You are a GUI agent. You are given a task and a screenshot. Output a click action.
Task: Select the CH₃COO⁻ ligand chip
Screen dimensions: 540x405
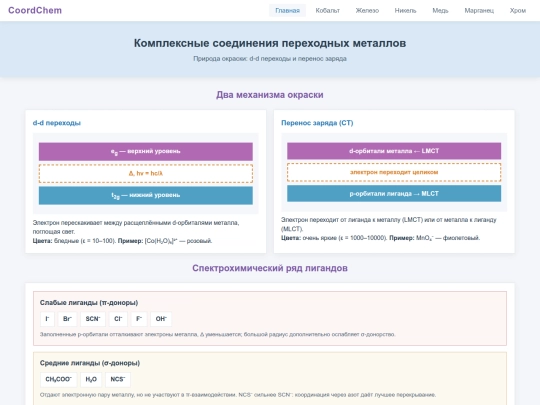tap(59, 379)
